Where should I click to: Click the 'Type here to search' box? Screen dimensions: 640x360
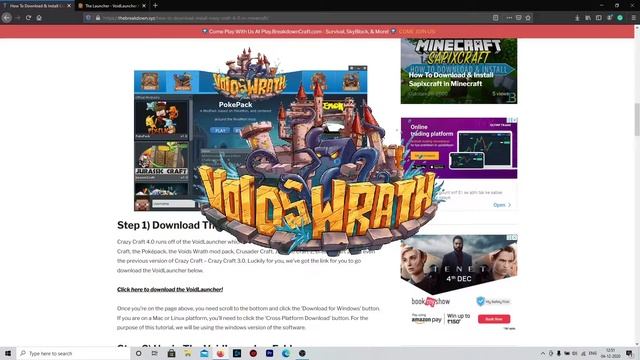click(x=73, y=353)
